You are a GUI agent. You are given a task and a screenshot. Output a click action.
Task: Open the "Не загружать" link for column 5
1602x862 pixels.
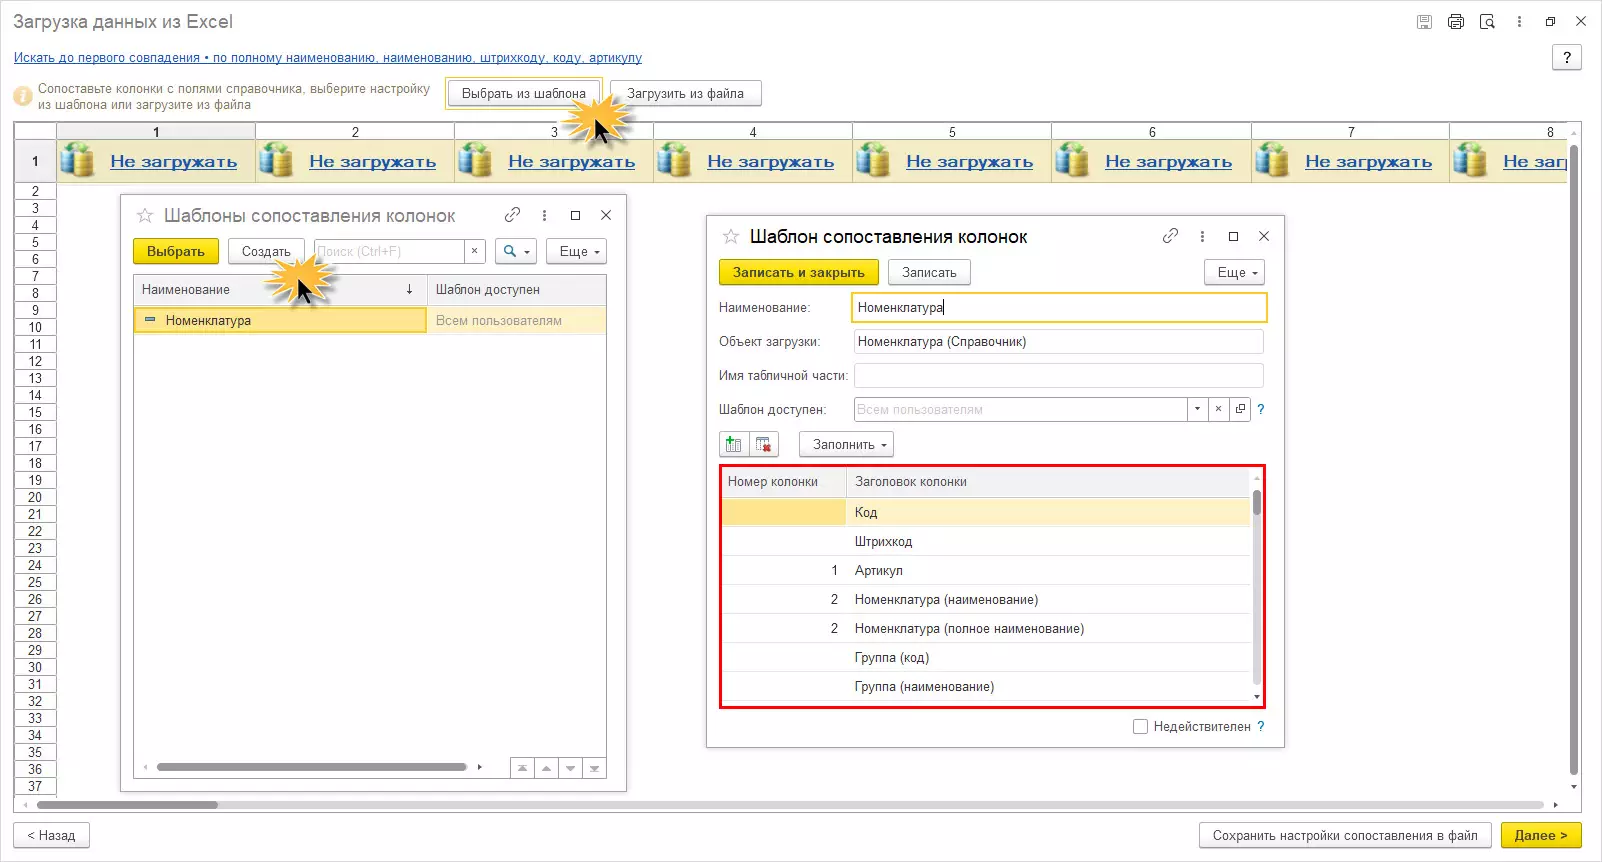pos(970,162)
